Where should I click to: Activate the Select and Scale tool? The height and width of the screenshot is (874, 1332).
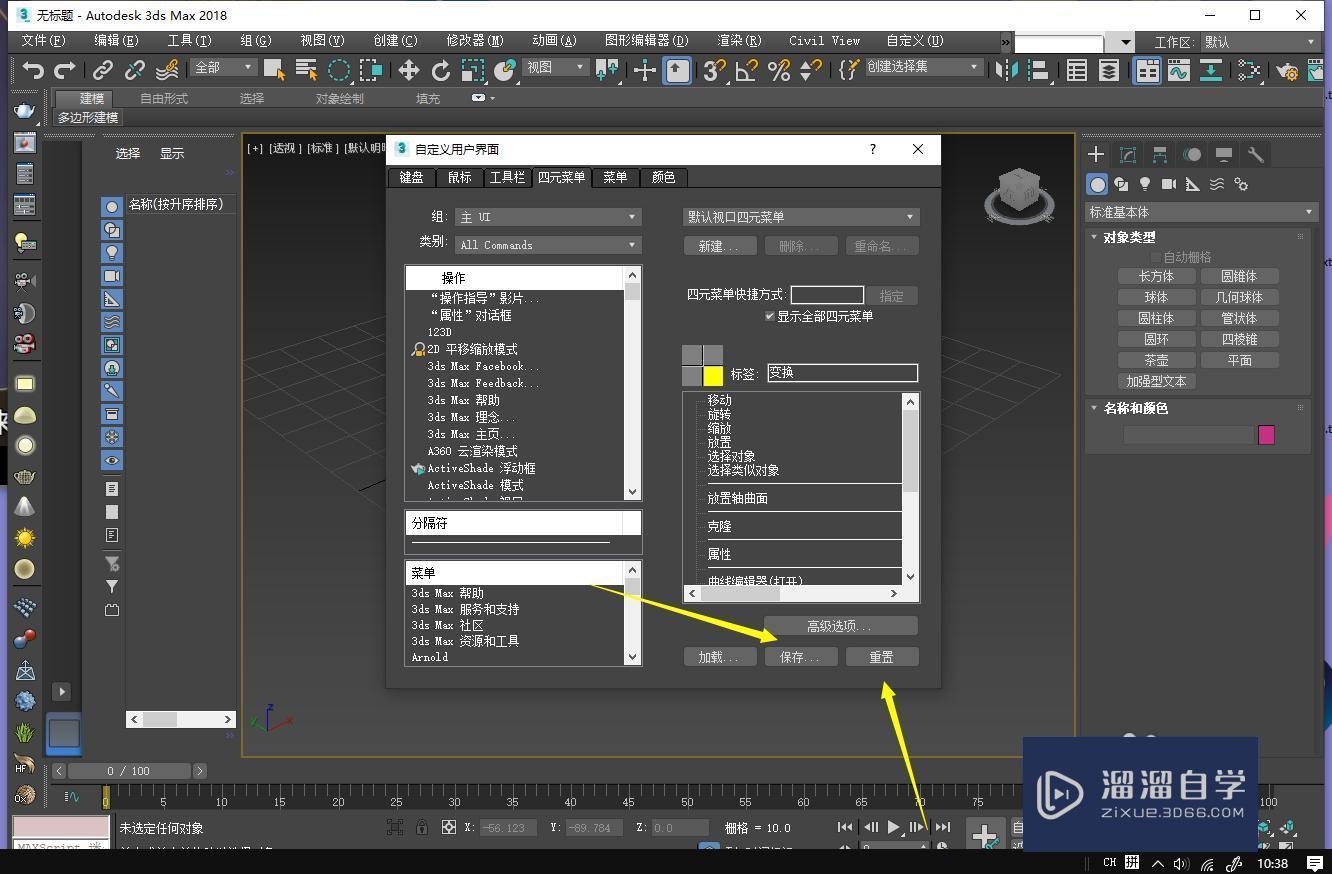[473, 69]
